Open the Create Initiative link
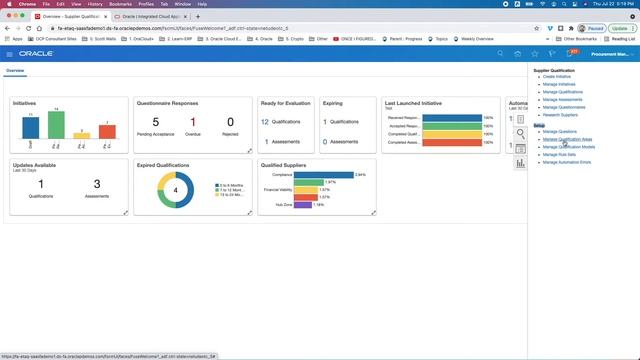This screenshot has width=640, height=360. click(x=557, y=77)
